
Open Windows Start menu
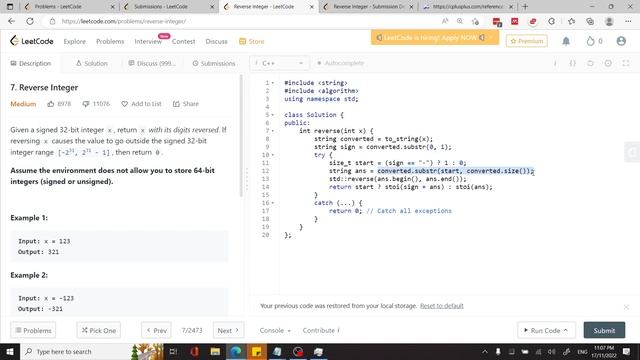[10, 351]
